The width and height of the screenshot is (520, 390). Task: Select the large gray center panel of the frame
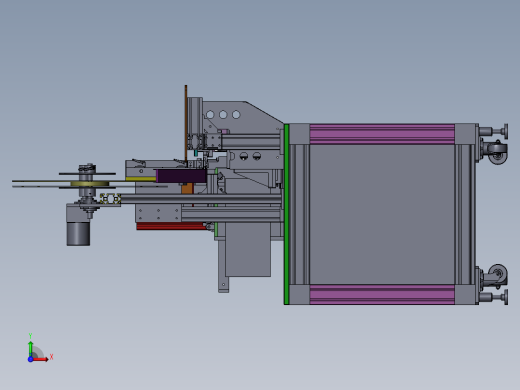click(x=382, y=214)
